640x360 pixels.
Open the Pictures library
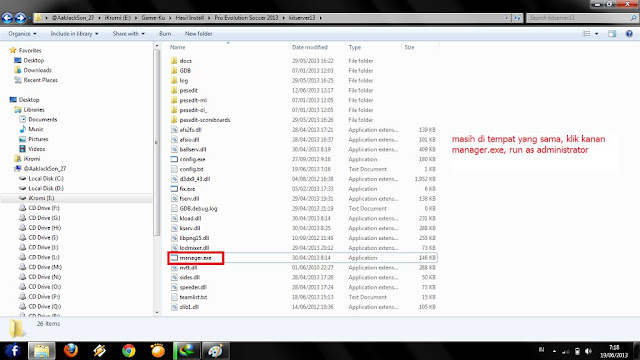[38, 139]
